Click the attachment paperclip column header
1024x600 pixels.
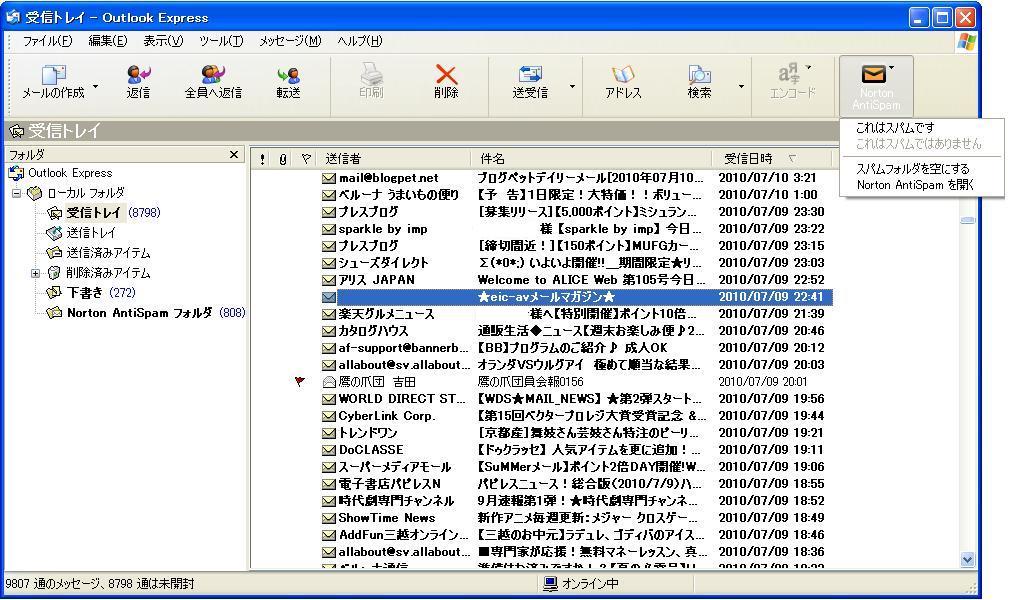(x=283, y=159)
